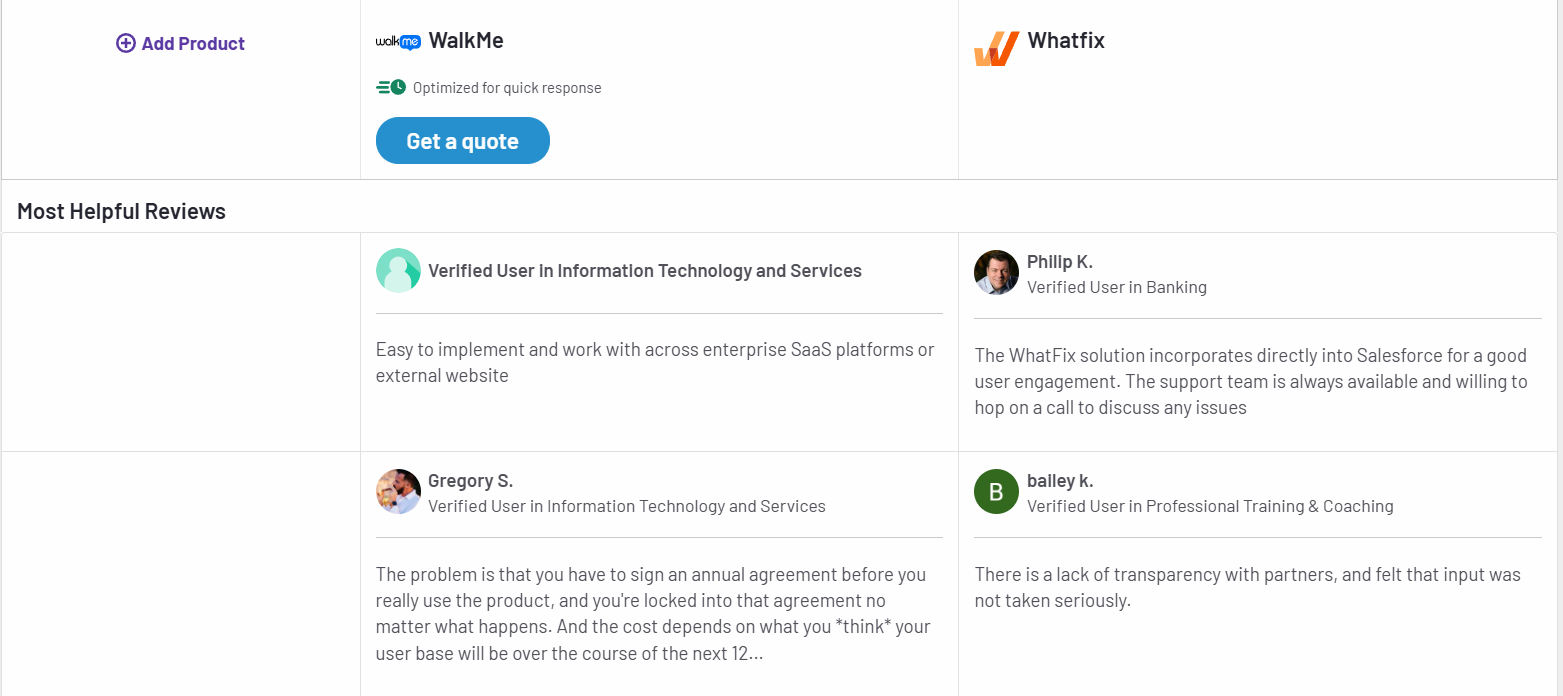Click the Optimized for quick response clock icon
1563x696 pixels.
click(390, 87)
